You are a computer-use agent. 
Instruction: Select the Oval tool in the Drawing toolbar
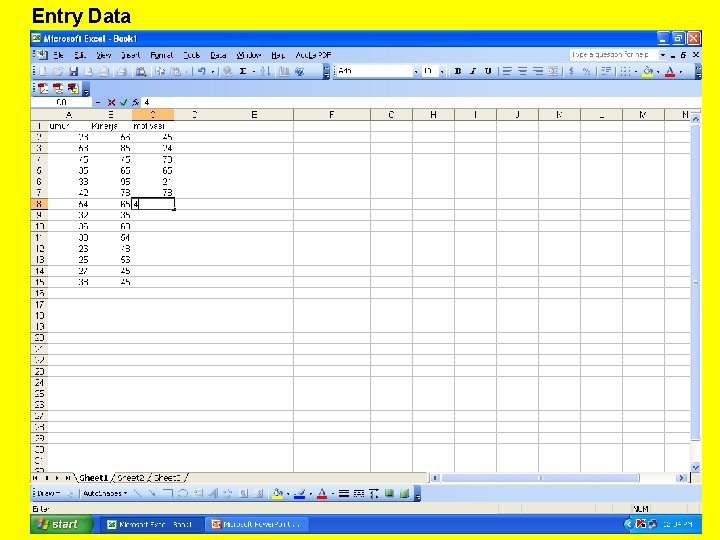point(183,494)
